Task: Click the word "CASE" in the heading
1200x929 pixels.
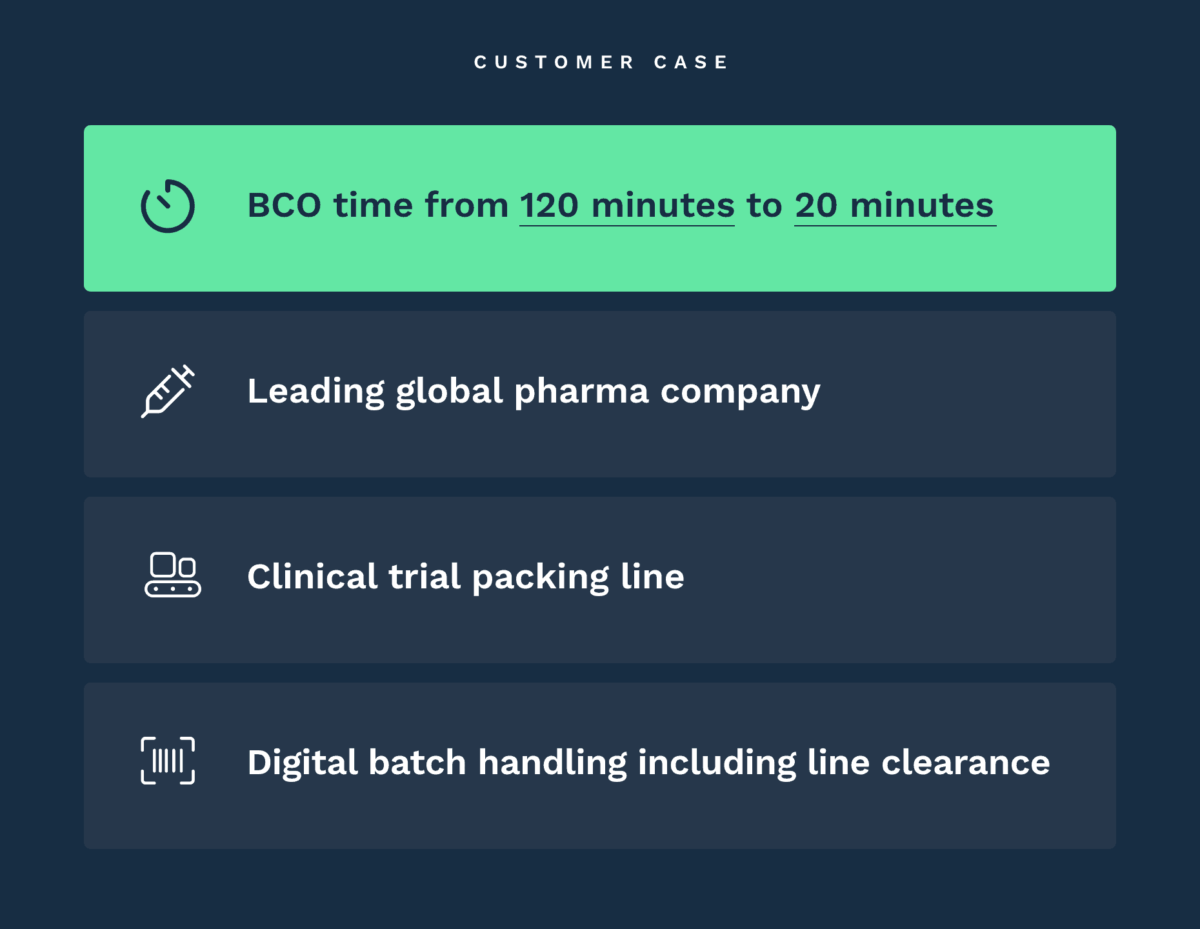Action: [x=692, y=63]
